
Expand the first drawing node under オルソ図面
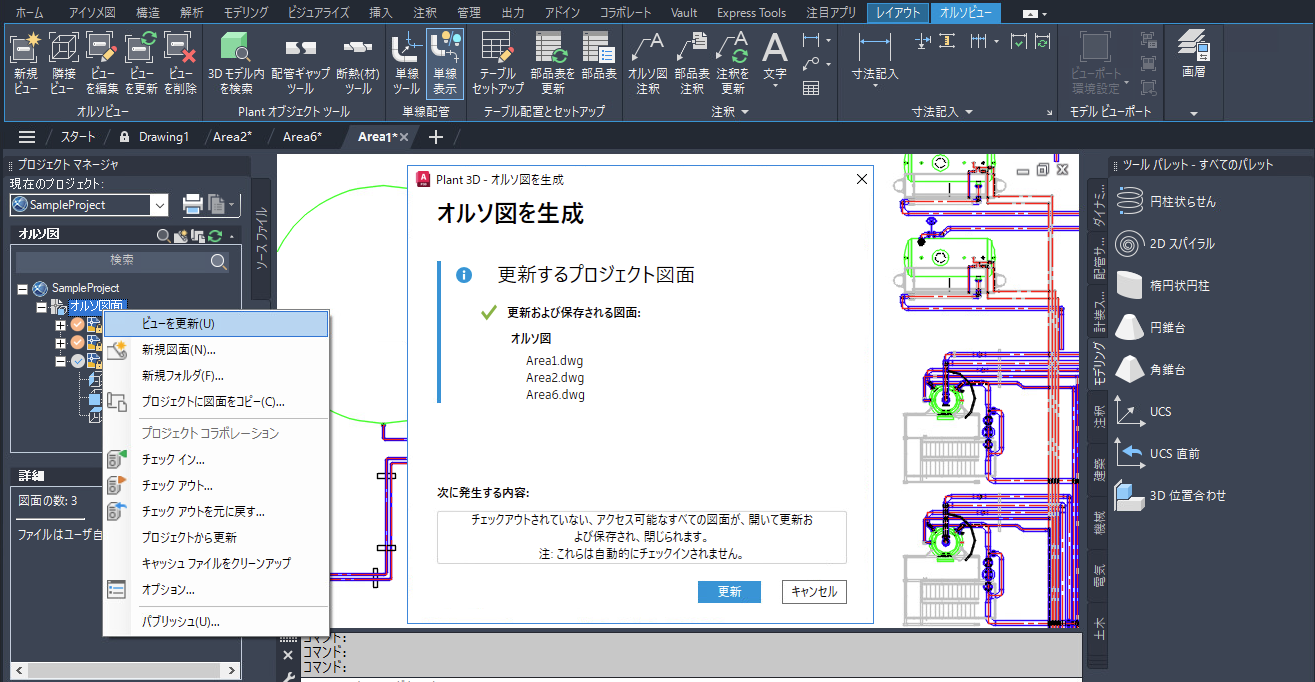(60, 325)
